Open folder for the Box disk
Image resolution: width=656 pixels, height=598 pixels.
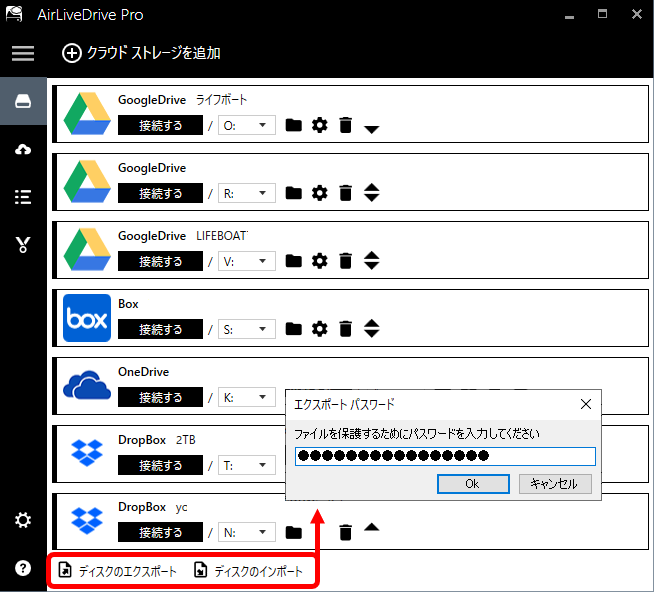tap(293, 329)
